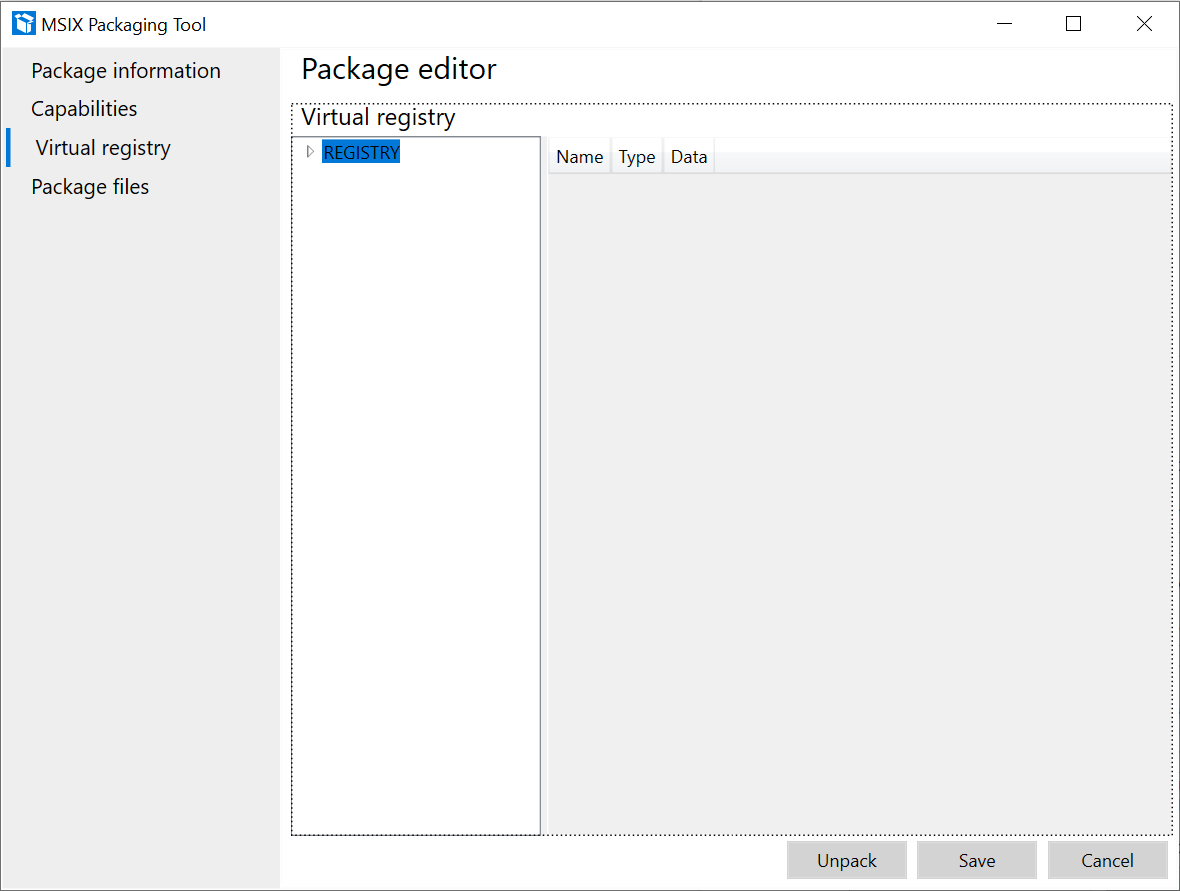1180x891 pixels.
Task: Maximize the MSIX Packaging Tool window
Action: click(1074, 24)
